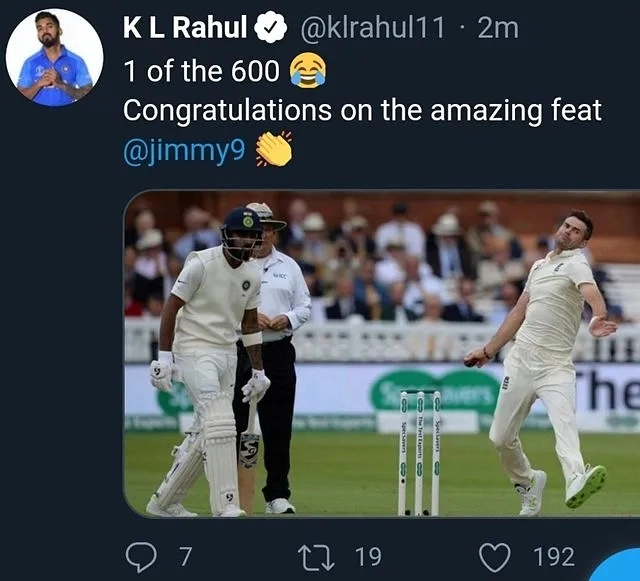Like the tweet with the heart icon
640x581 pixels.
point(496,556)
